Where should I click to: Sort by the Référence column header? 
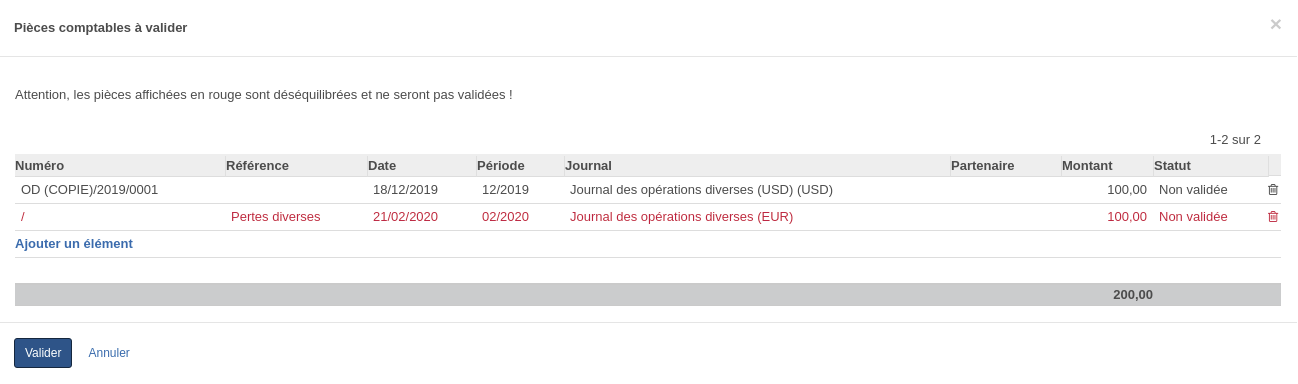point(296,166)
